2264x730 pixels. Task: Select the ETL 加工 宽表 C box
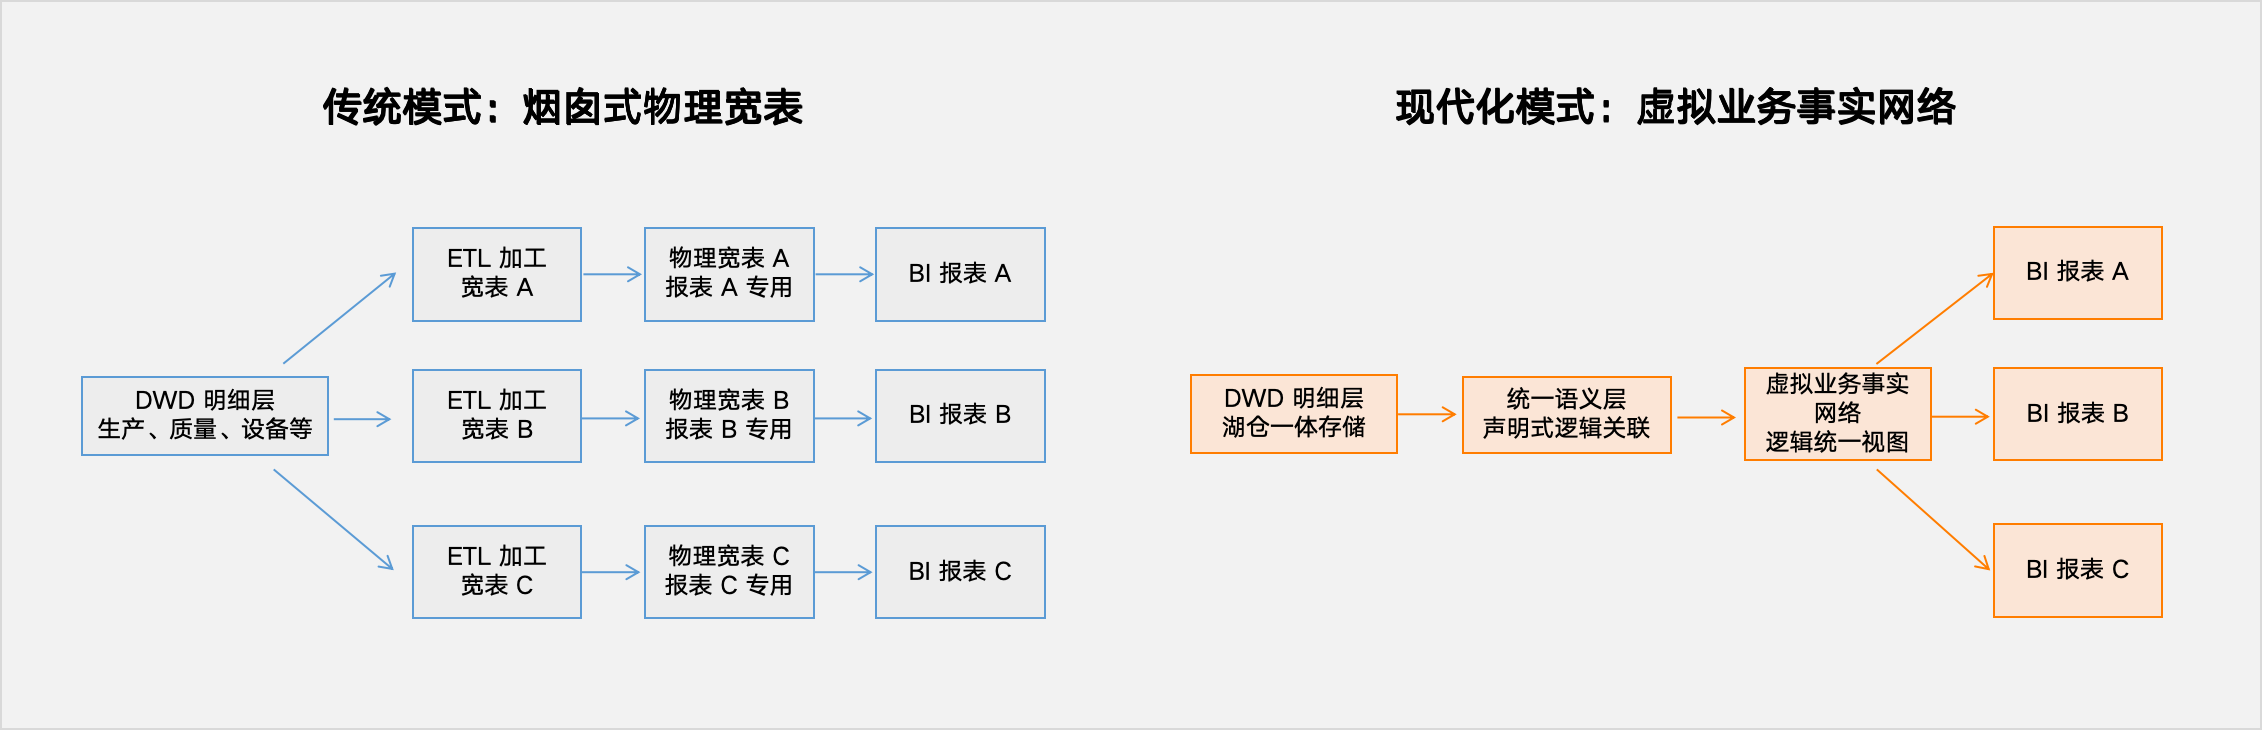(497, 572)
